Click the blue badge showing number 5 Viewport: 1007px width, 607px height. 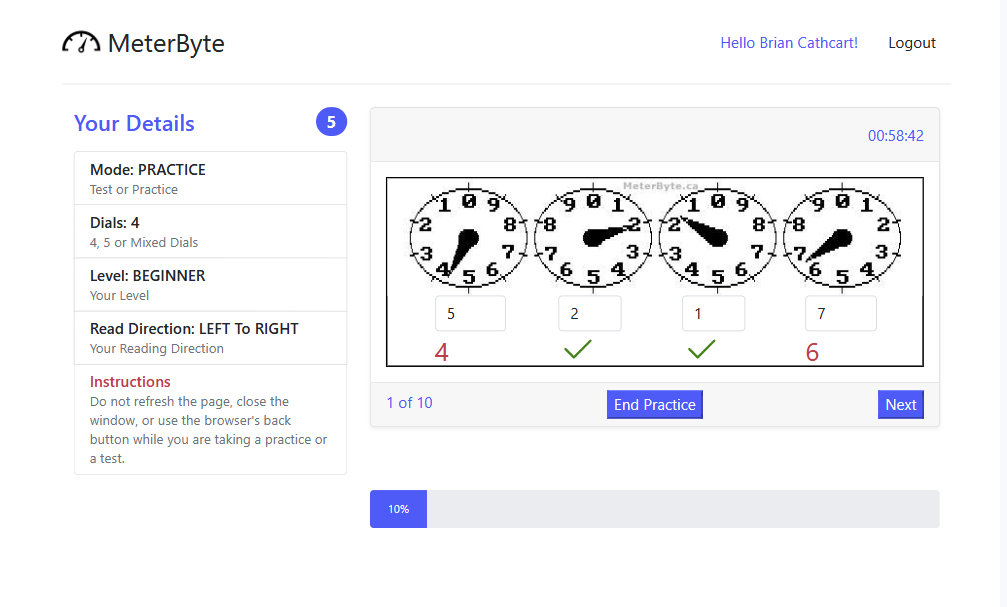coord(331,121)
